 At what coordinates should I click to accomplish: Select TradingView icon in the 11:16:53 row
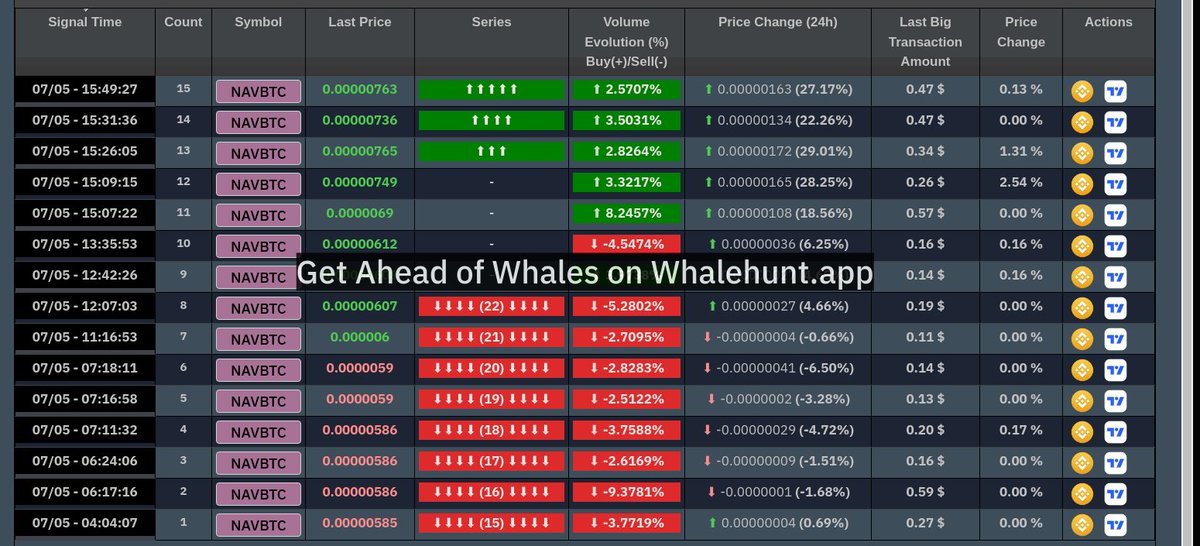(x=1115, y=339)
